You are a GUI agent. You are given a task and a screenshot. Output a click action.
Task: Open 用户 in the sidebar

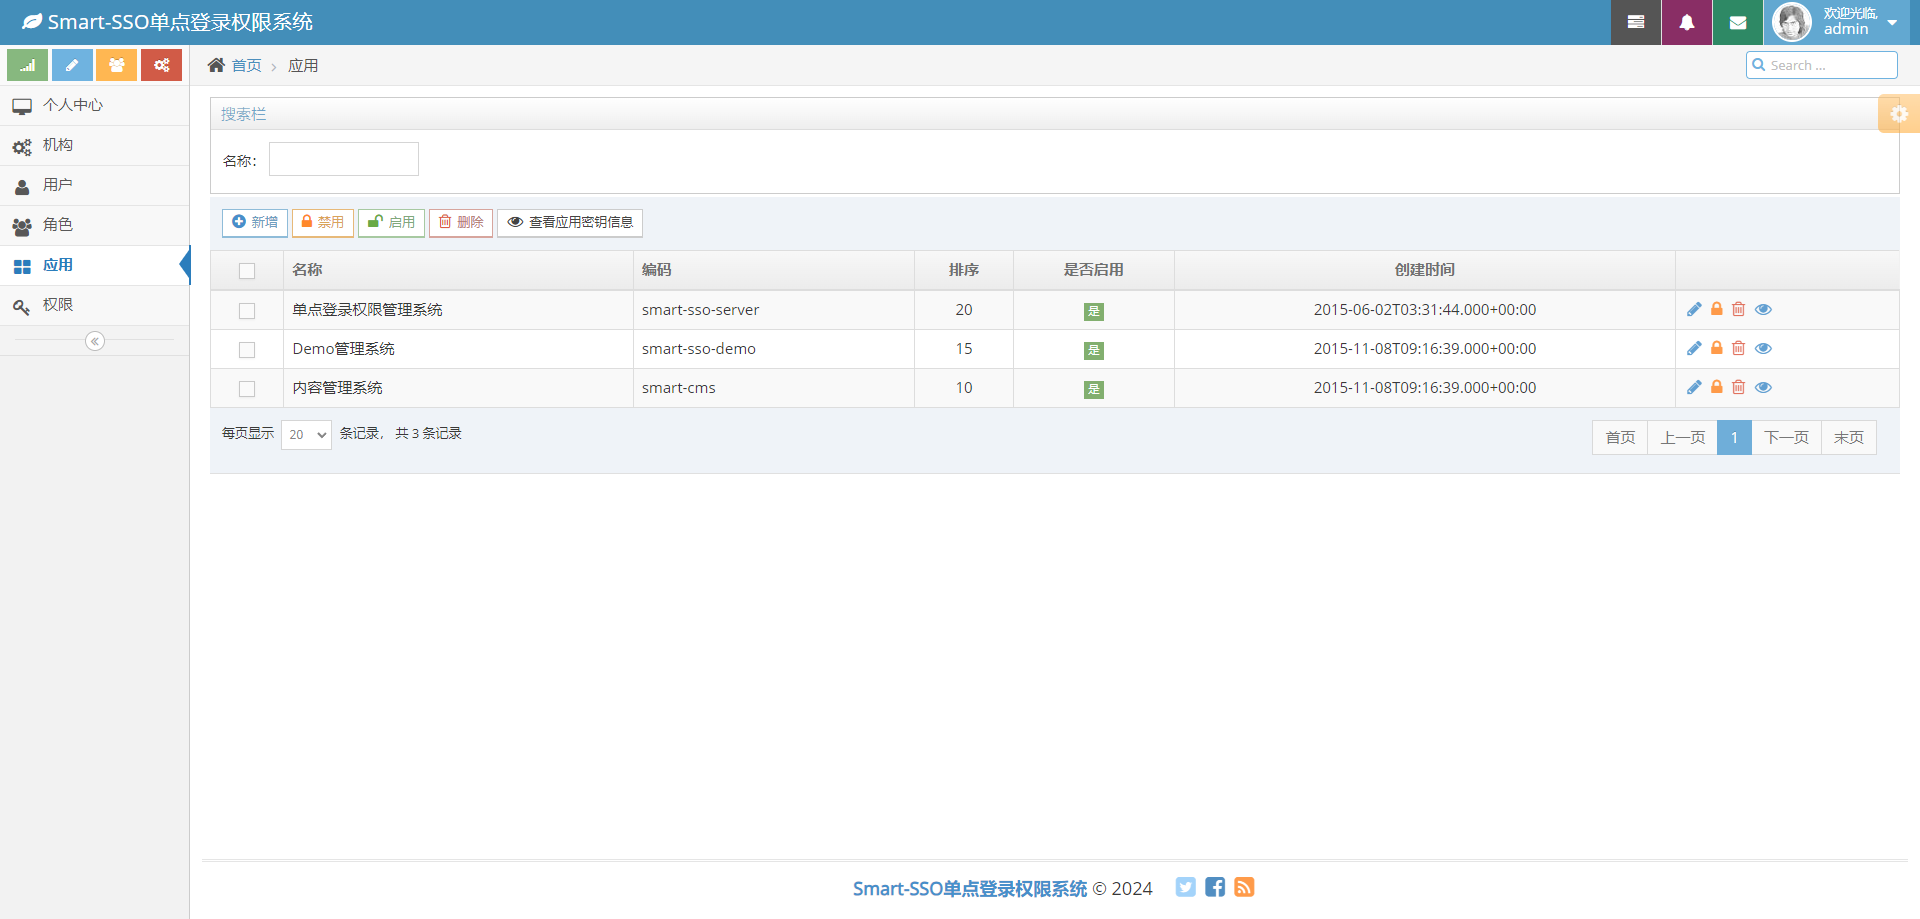pyautogui.click(x=95, y=185)
